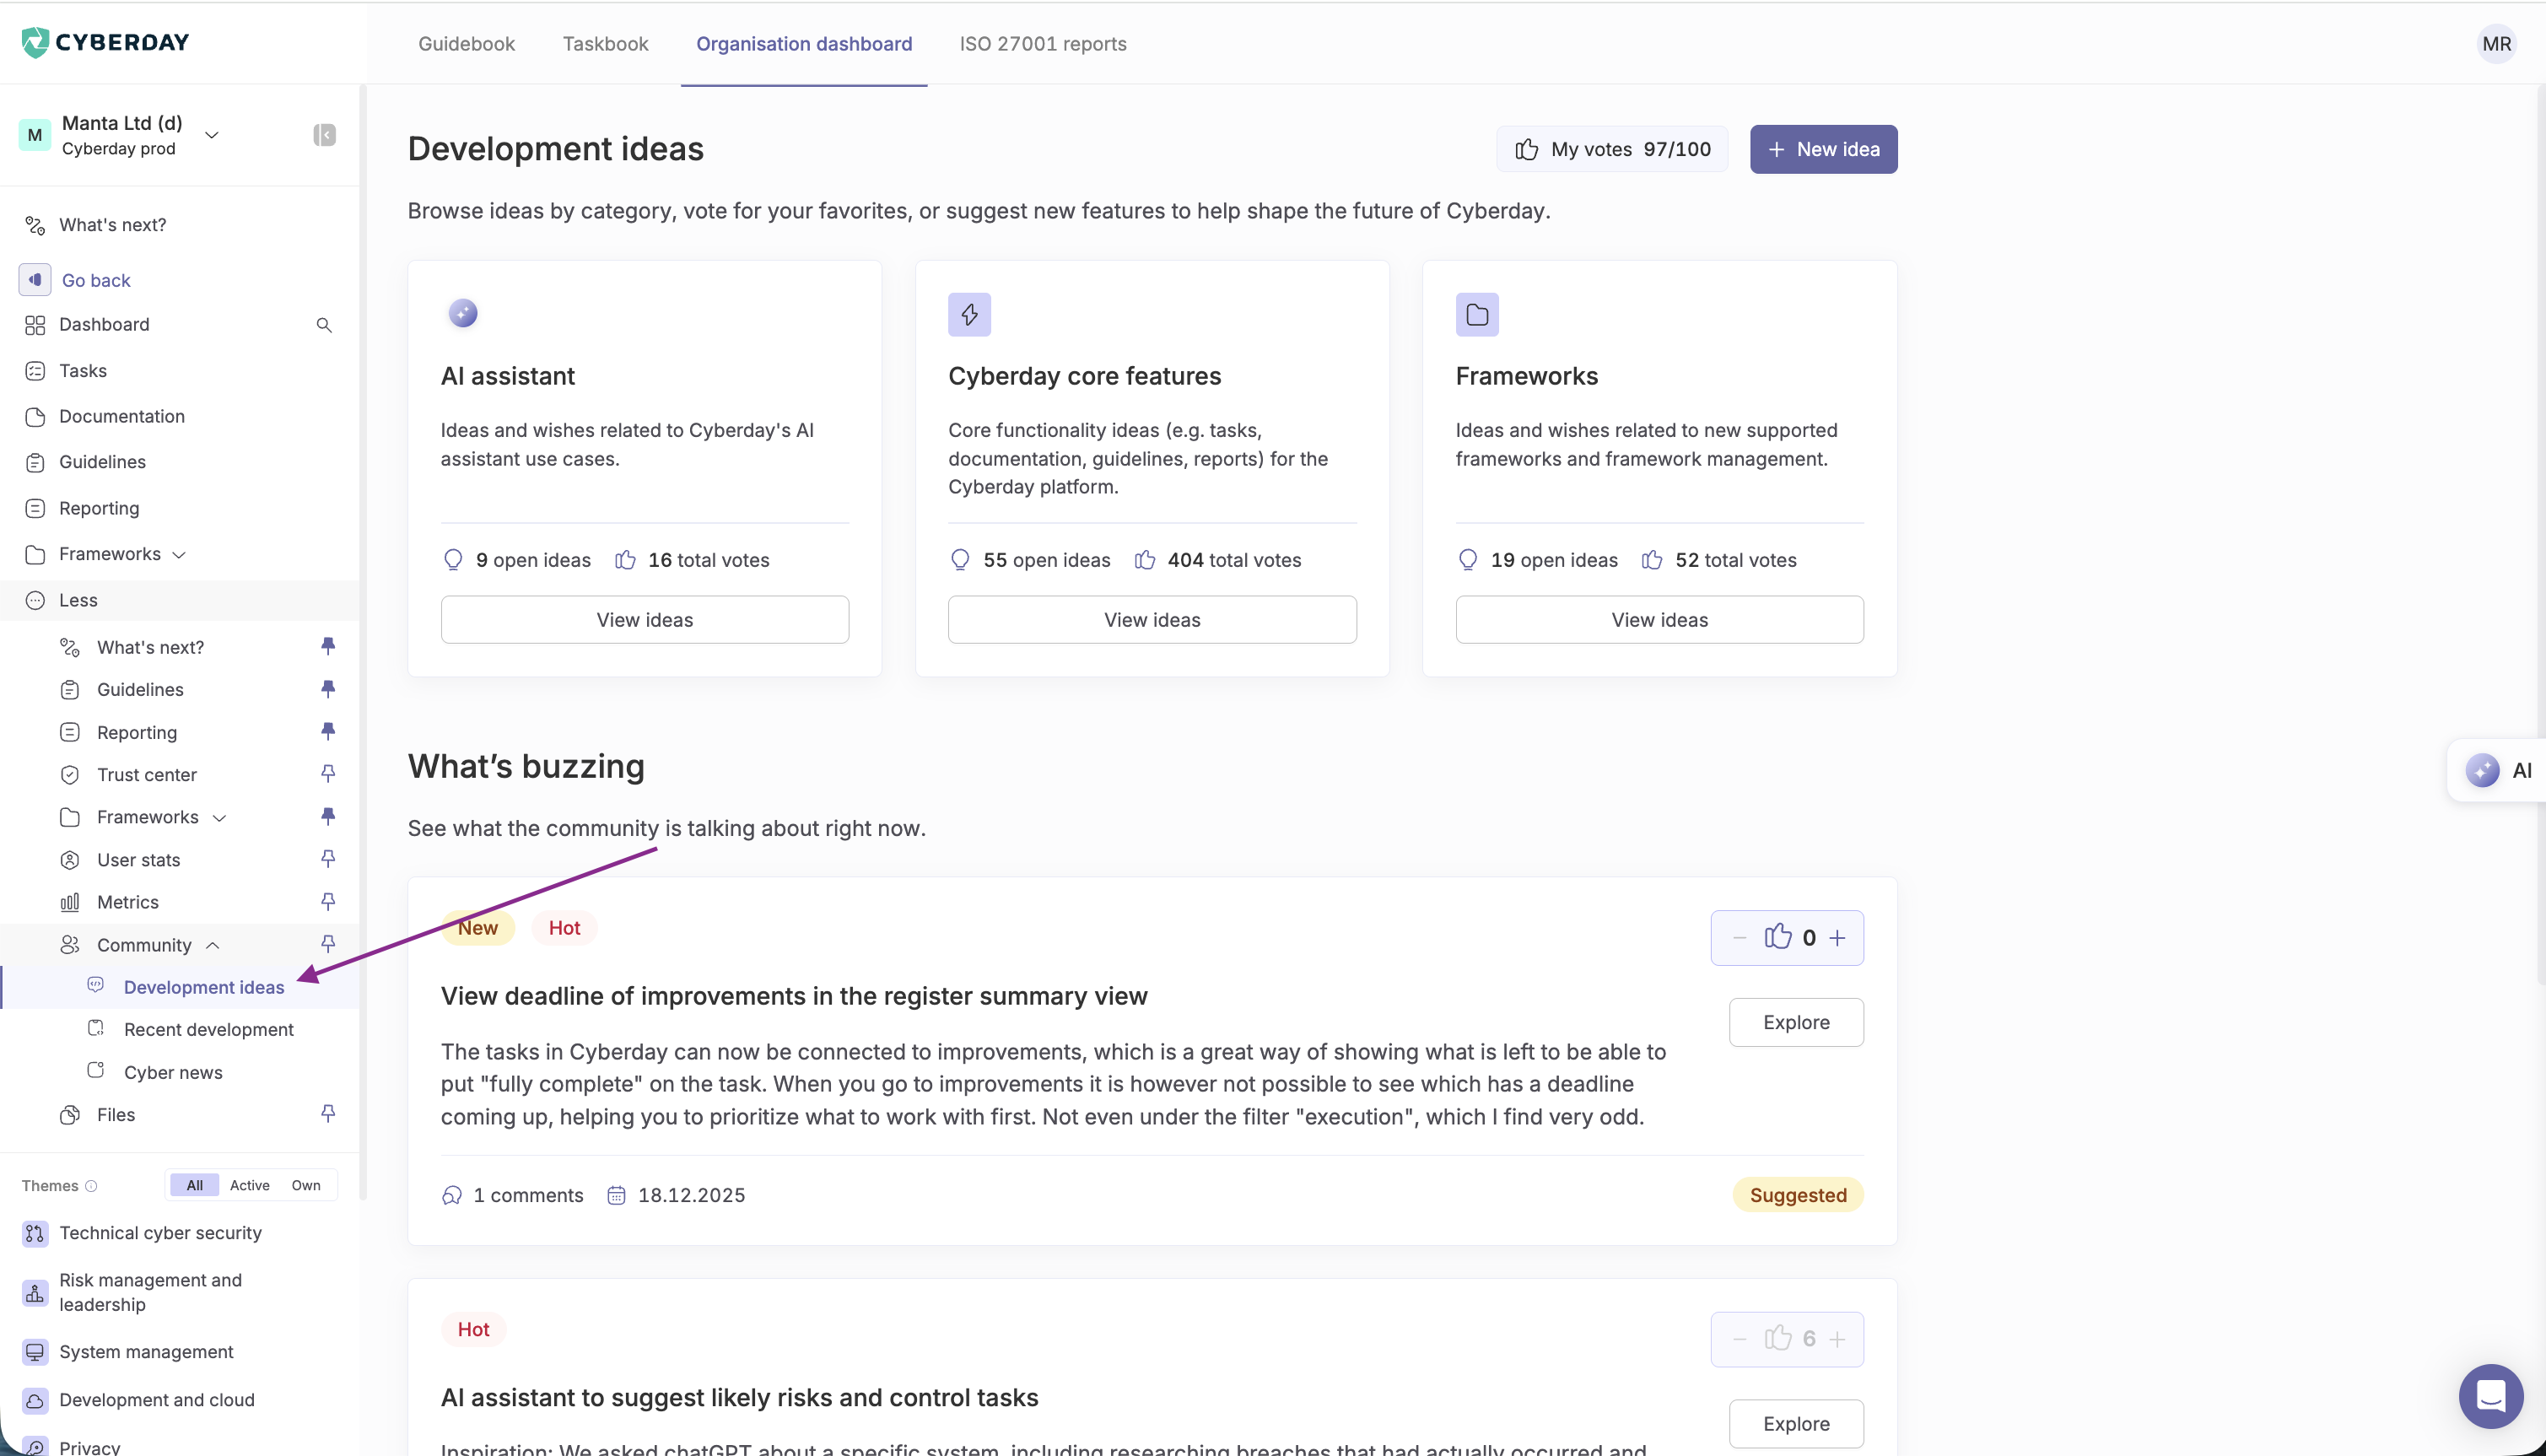Open the chat support bubble icon
The image size is (2546, 1456).
[x=2490, y=1395]
